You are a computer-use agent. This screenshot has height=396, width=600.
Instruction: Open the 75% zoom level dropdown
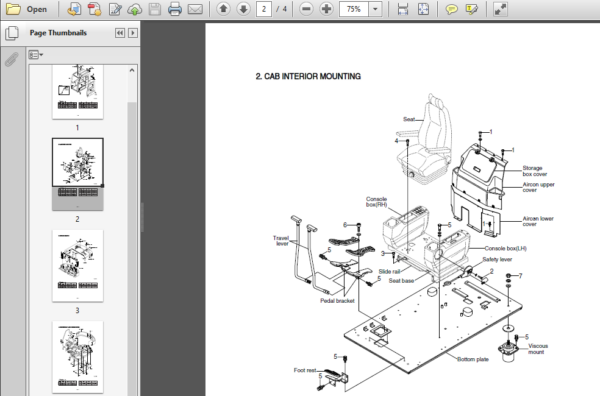coord(375,9)
